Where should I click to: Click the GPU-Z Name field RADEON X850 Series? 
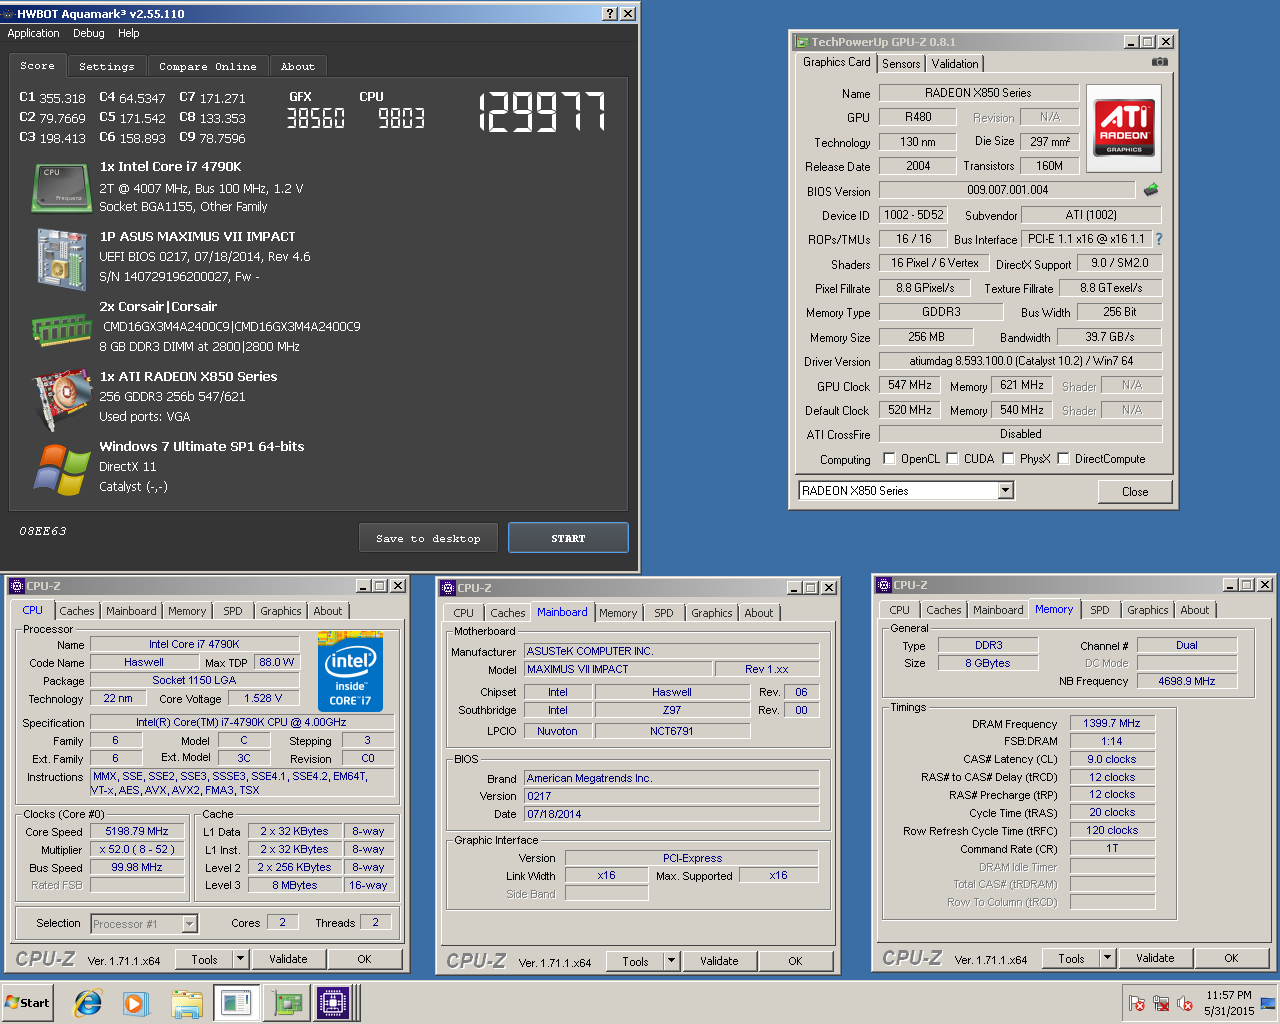tap(978, 93)
